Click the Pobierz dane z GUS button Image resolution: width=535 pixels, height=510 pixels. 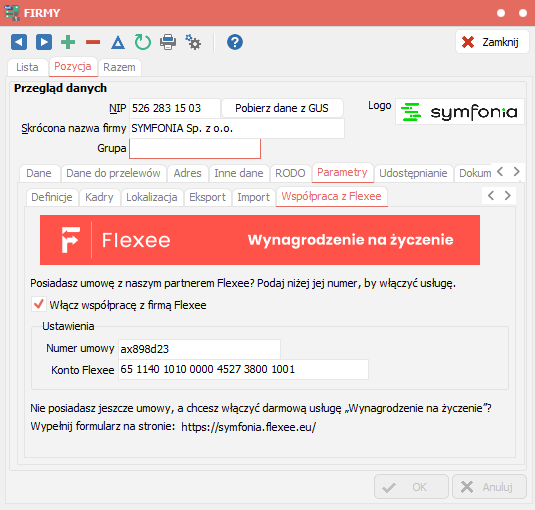[282, 108]
